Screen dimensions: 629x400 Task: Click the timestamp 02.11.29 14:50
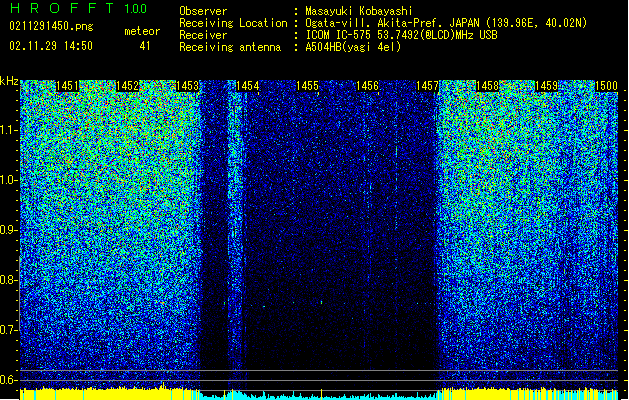click(51, 46)
